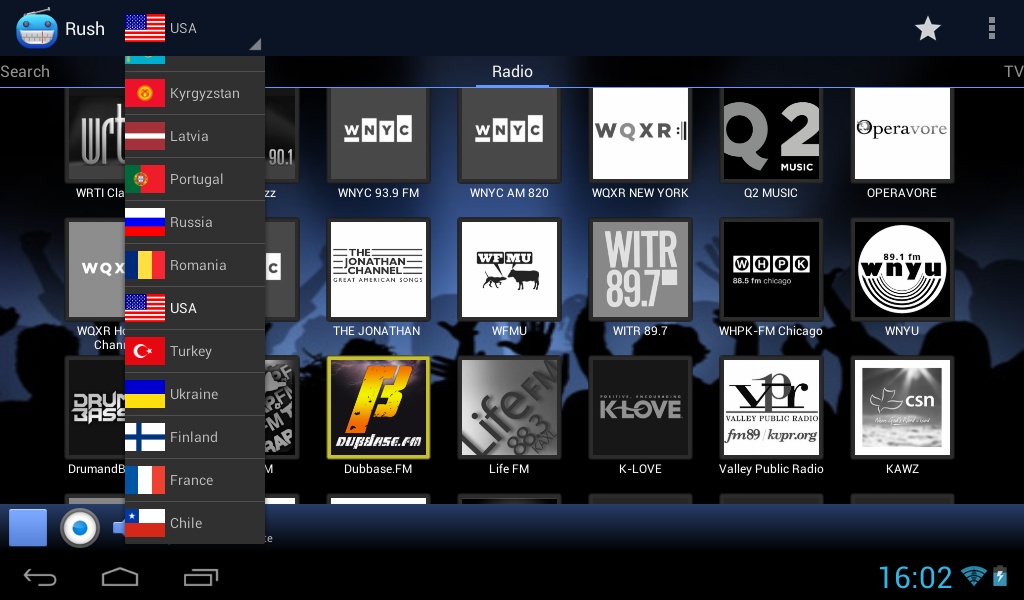Switch to the TV tab
The image size is (1024, 600).
(x=1013, y=72)
